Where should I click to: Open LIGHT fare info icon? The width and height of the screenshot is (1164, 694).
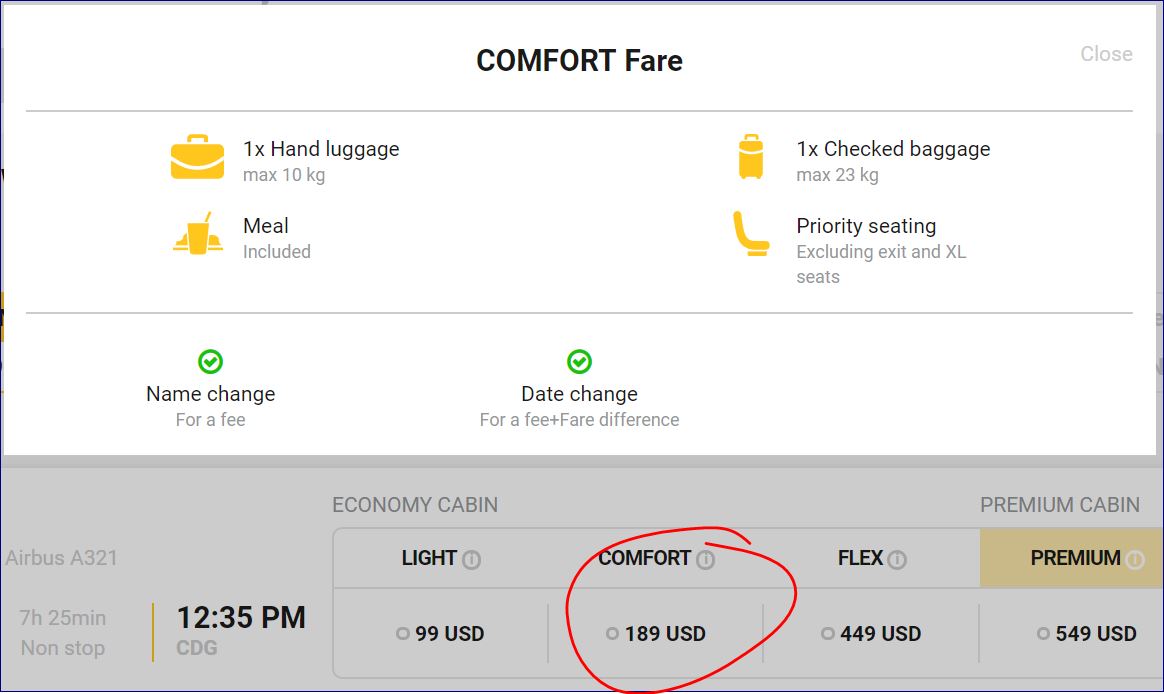[x=471, y=560]
